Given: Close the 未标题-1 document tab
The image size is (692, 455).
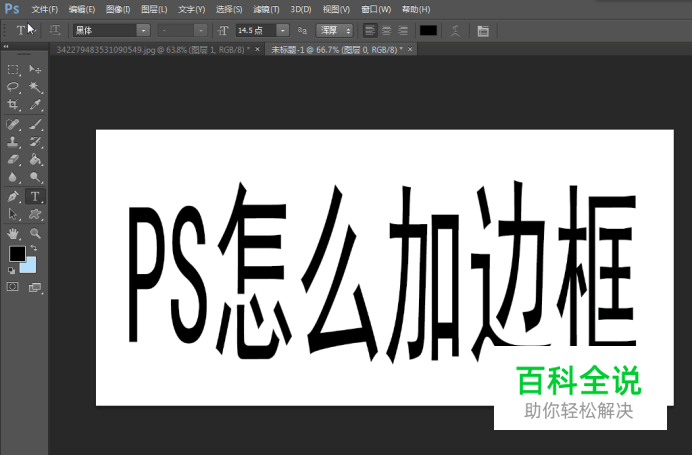Looking at the screenshot, I should (410, 49).
